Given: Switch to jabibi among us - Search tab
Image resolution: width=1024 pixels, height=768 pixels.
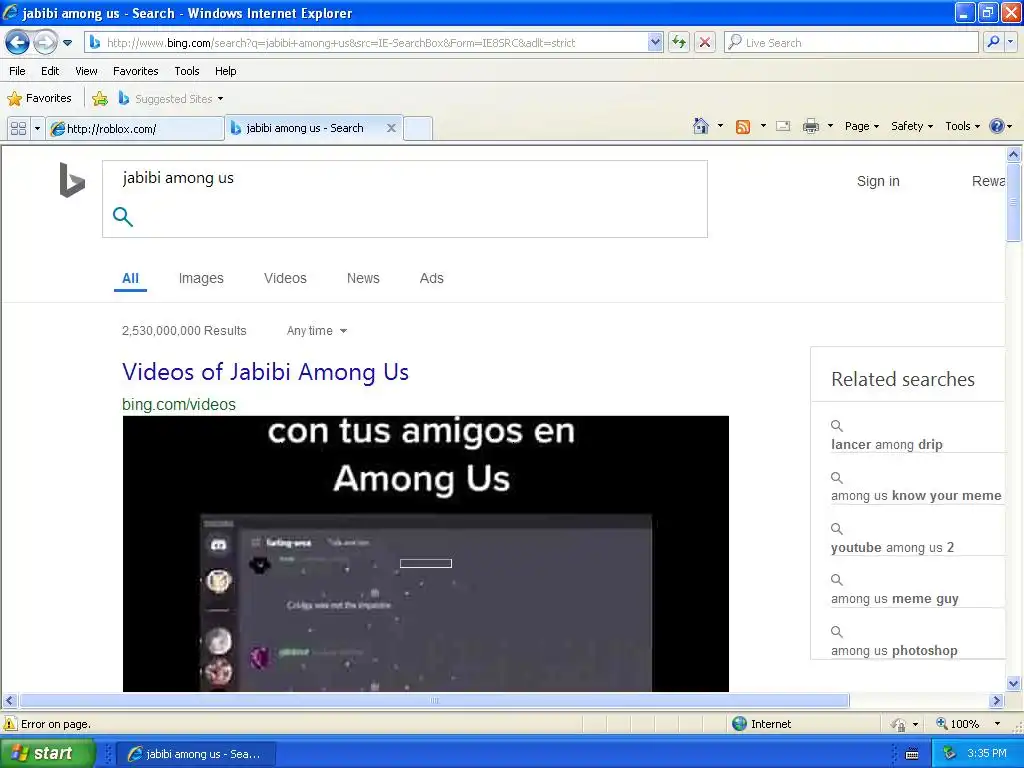Looking at the screenshot, I should coord(305,128).
